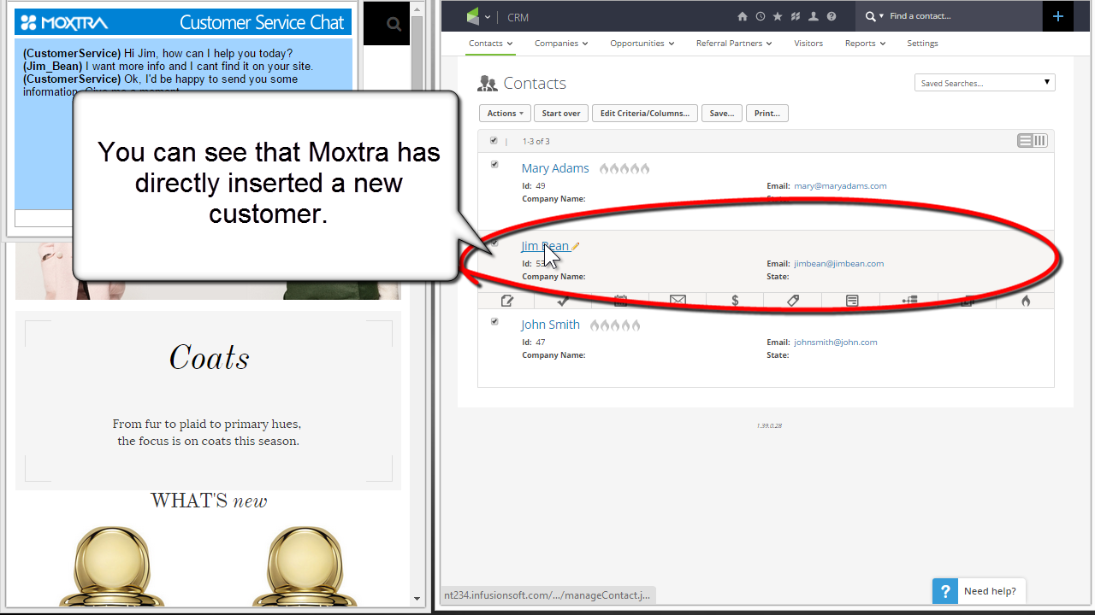Click Mary Adams' lead score flames
The height and width of the screenshot is (615, 1095).
tap(624, 168)
